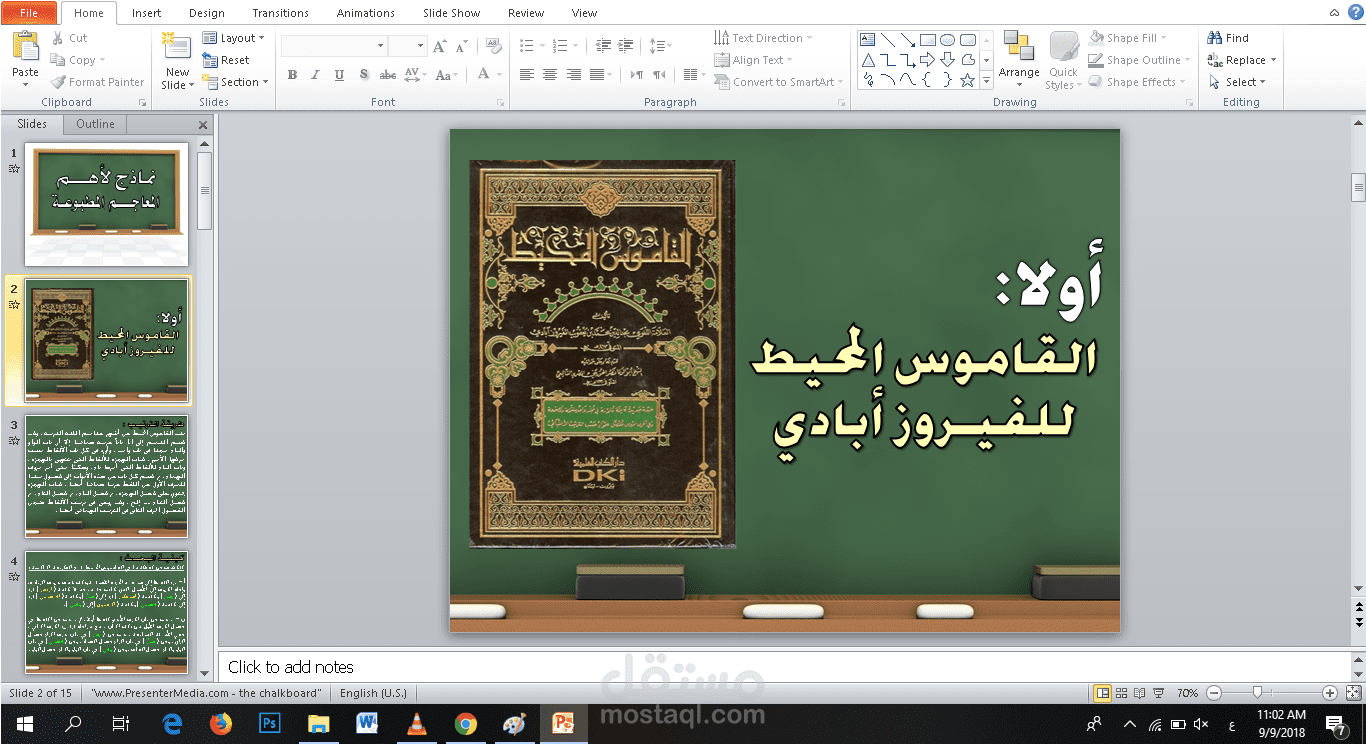Open the Columns button
Viewport: 1366px width, 744px height.
point(693,75)
